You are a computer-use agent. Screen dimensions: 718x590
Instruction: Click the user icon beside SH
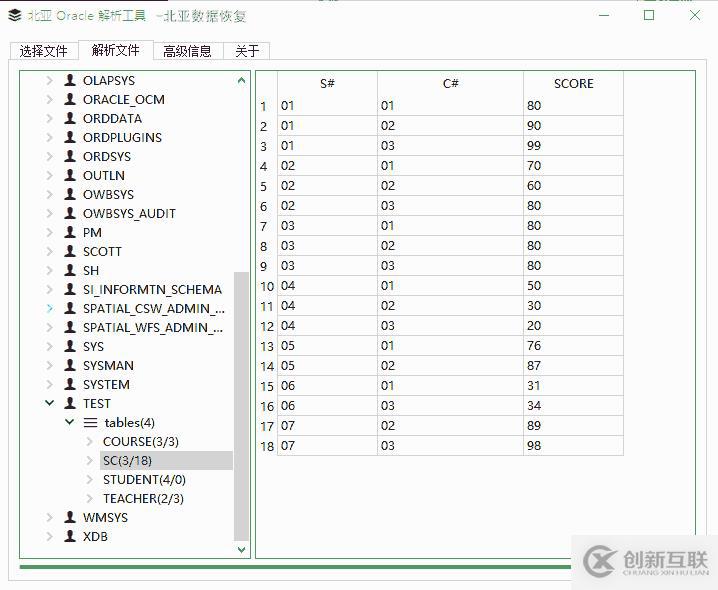70,270
